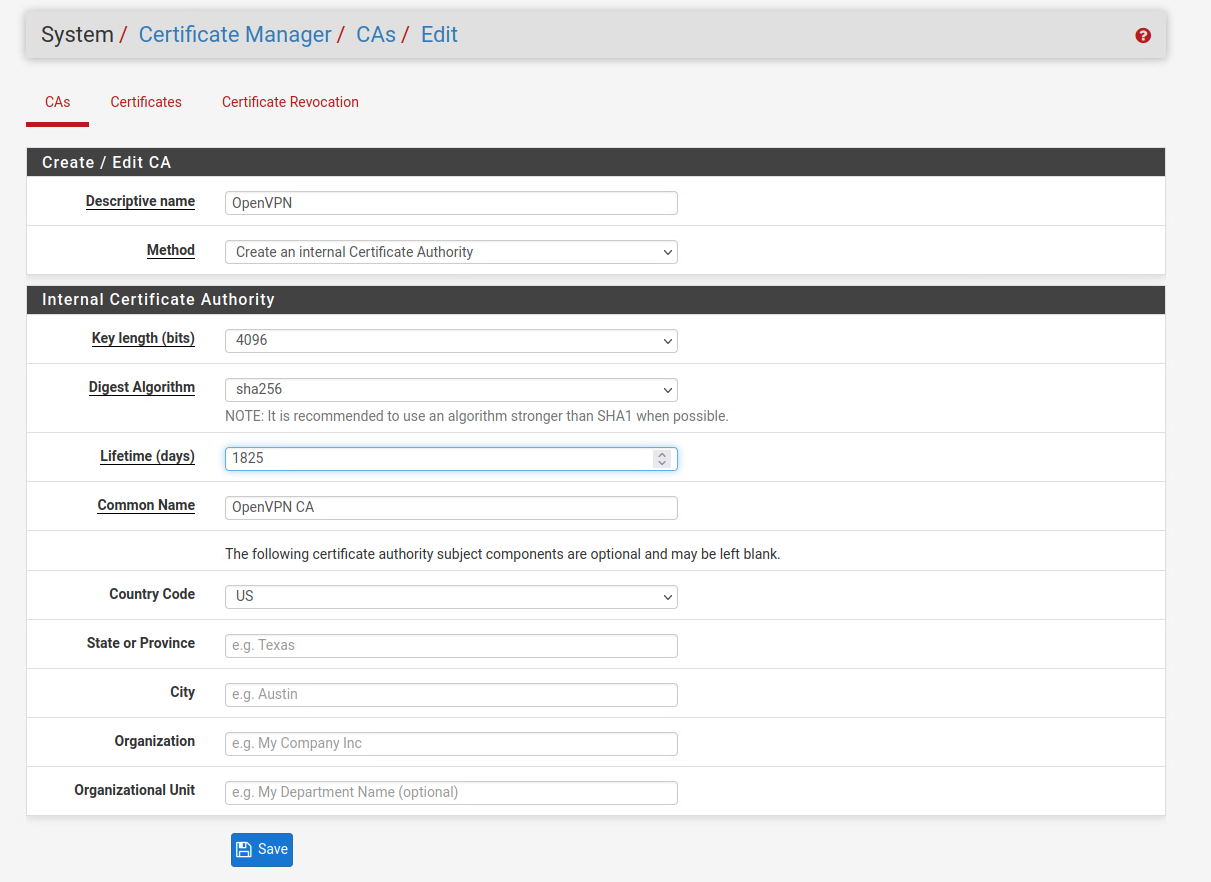Open the Certificate Revocation tab
The image size is (1211, 882).
290,102
